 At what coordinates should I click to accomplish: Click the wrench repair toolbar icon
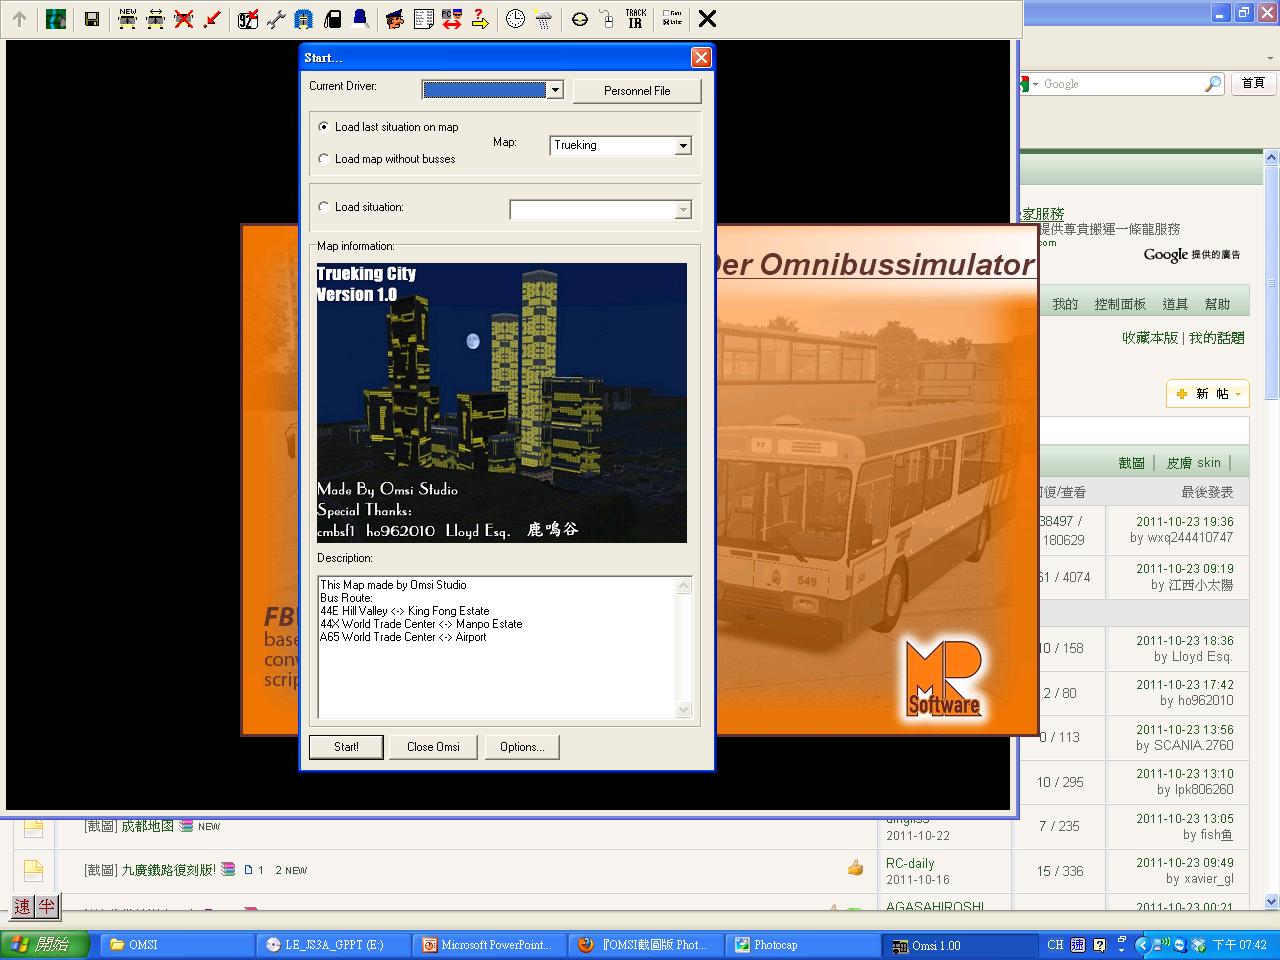(x=276, y=19)
